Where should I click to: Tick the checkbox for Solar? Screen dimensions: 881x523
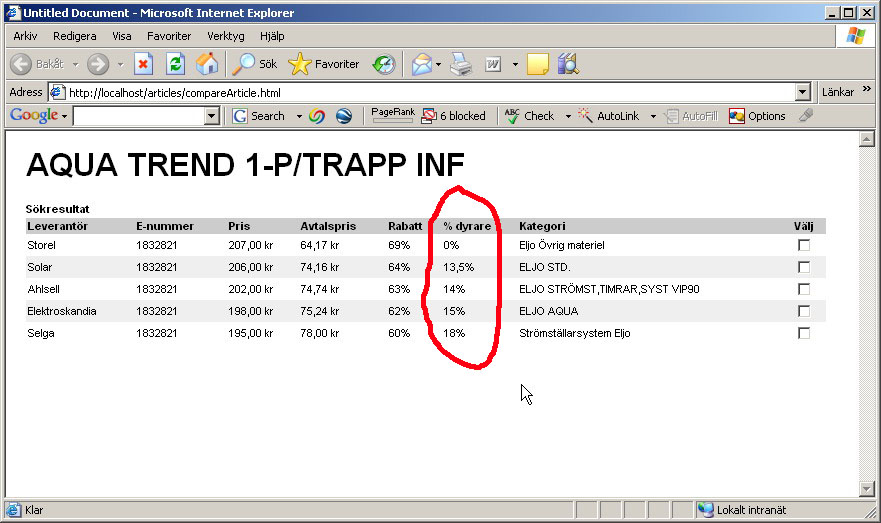click(804, 267)
